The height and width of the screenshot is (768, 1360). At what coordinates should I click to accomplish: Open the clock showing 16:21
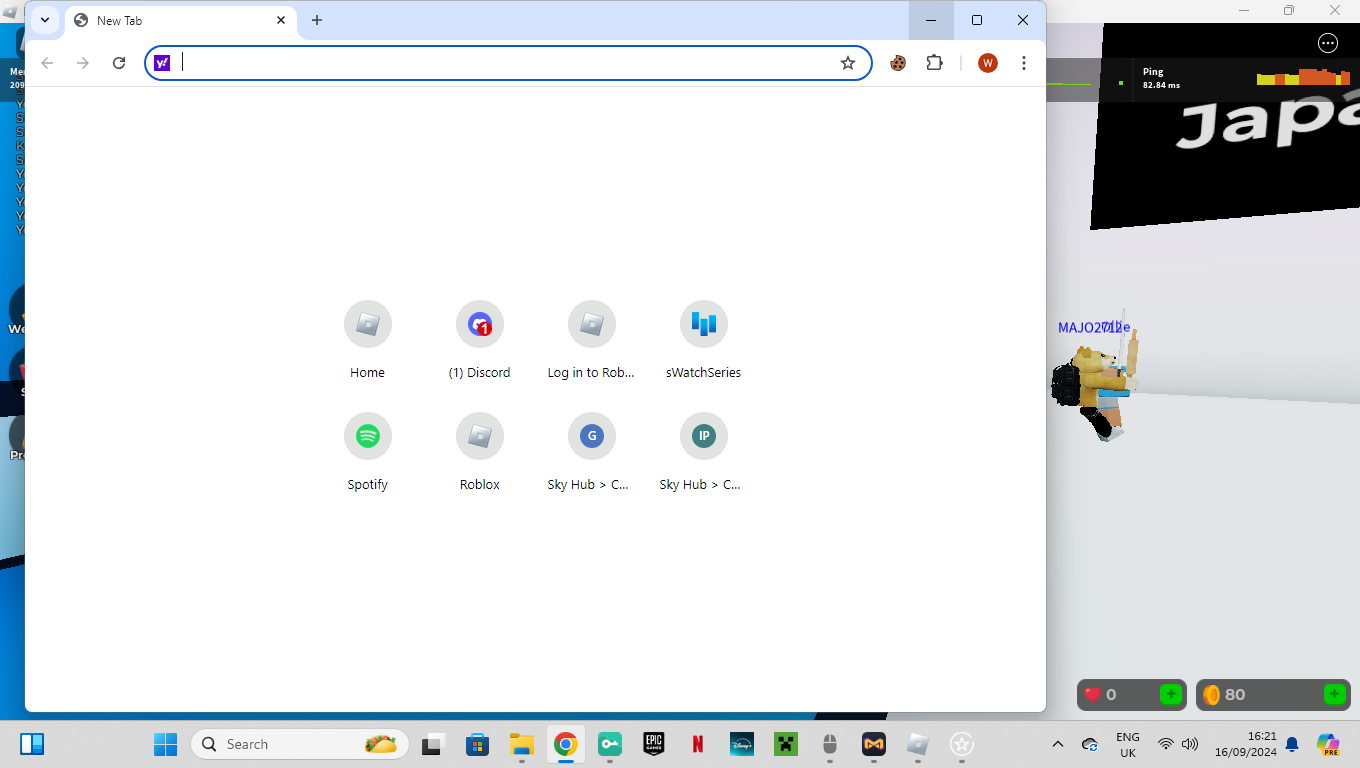tap(1246, 744)
